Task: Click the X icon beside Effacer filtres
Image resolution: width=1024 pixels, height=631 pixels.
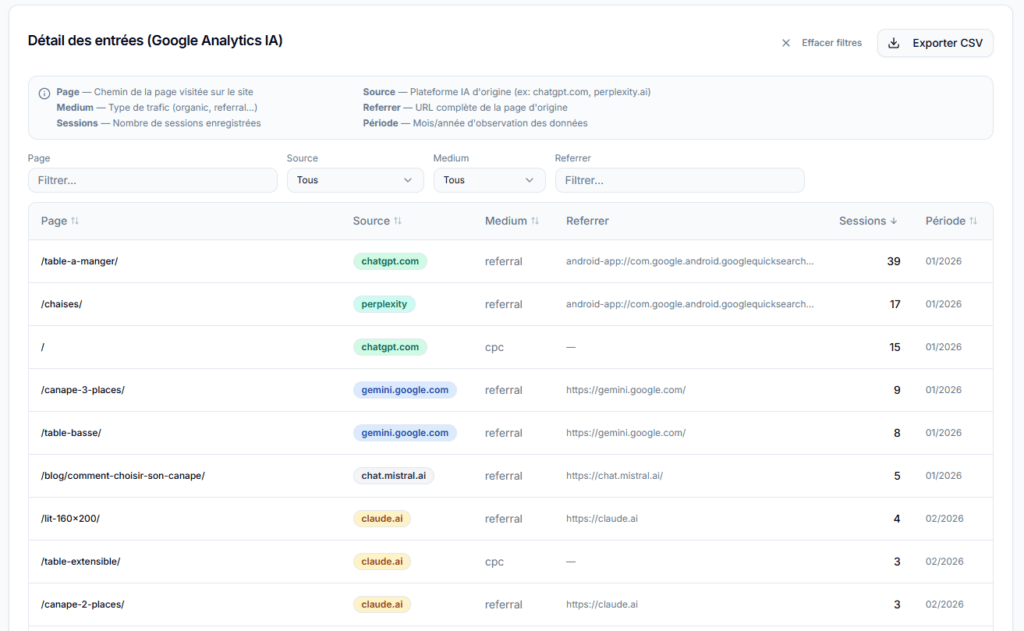Action: (786, 43)
